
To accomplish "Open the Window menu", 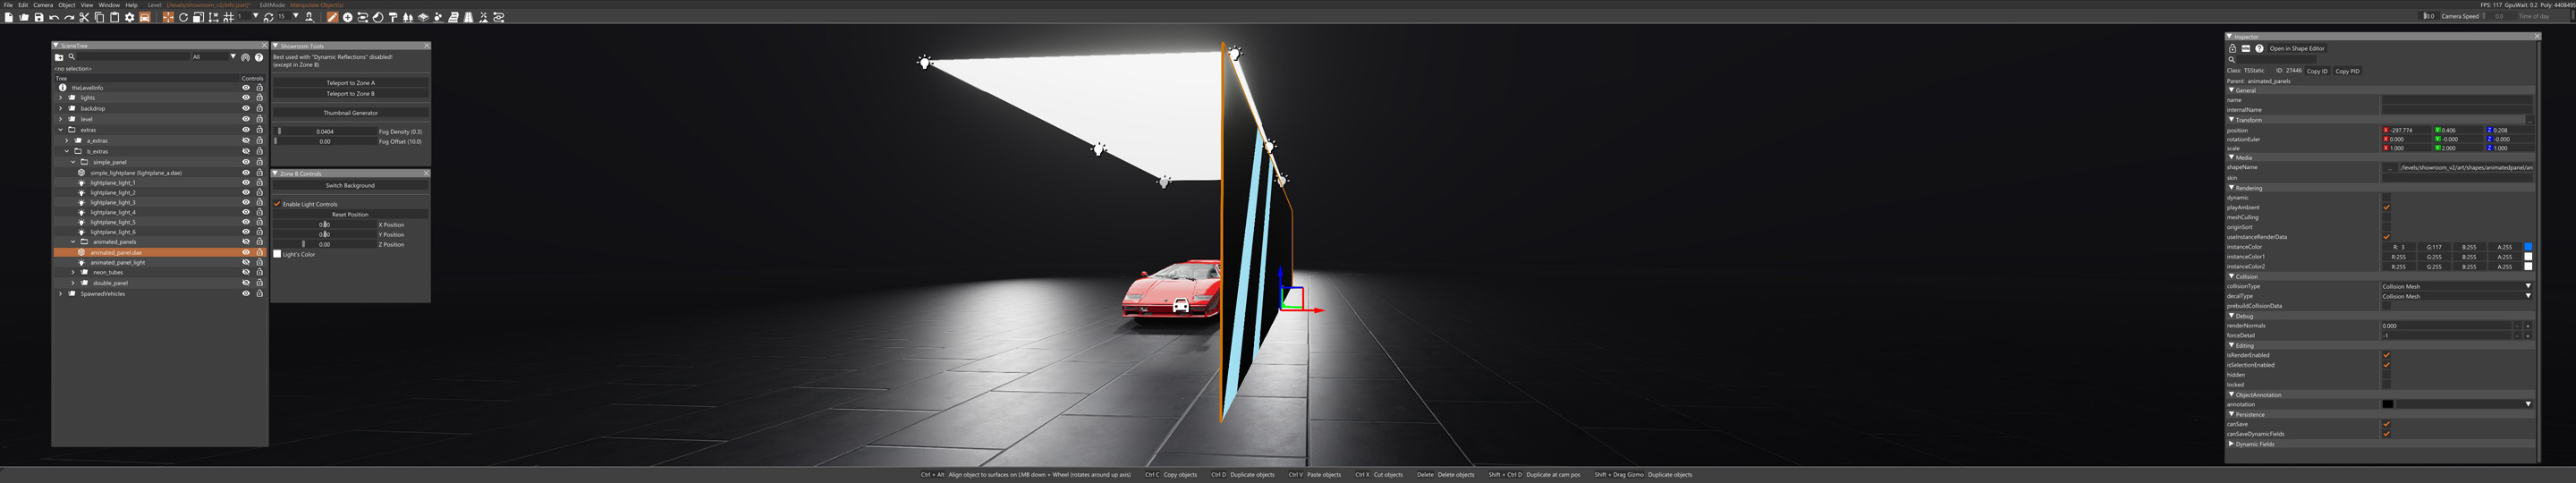I will (108, 5).
